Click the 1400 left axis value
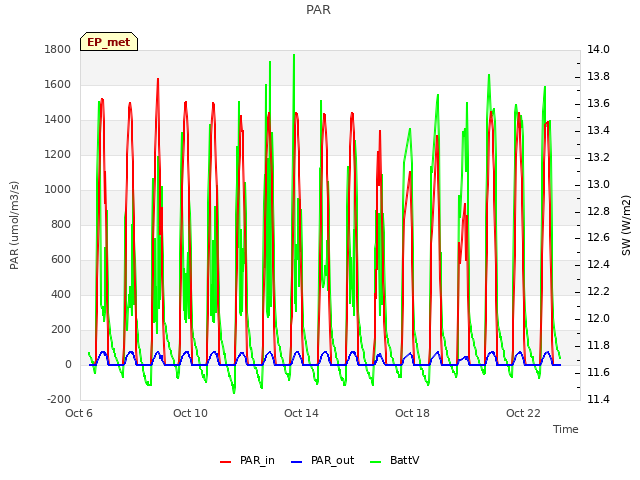 click(x=58, y=120)
